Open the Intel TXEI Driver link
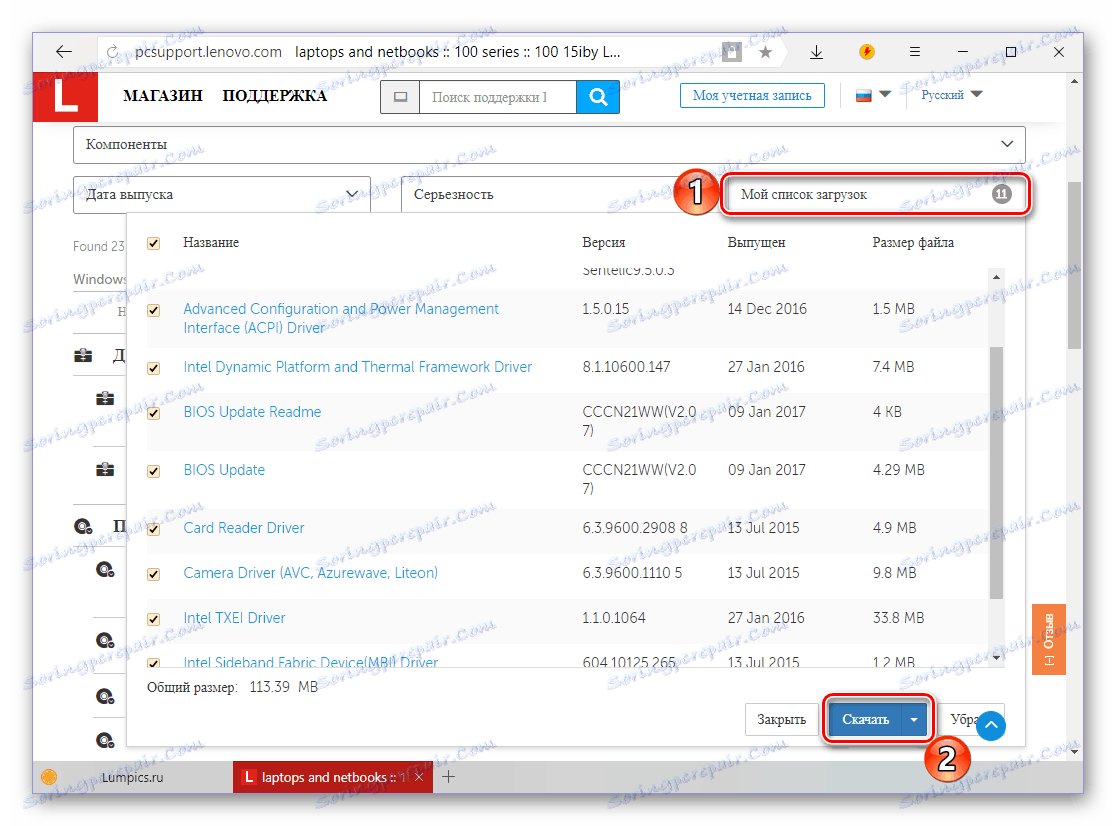 [234, 618]
